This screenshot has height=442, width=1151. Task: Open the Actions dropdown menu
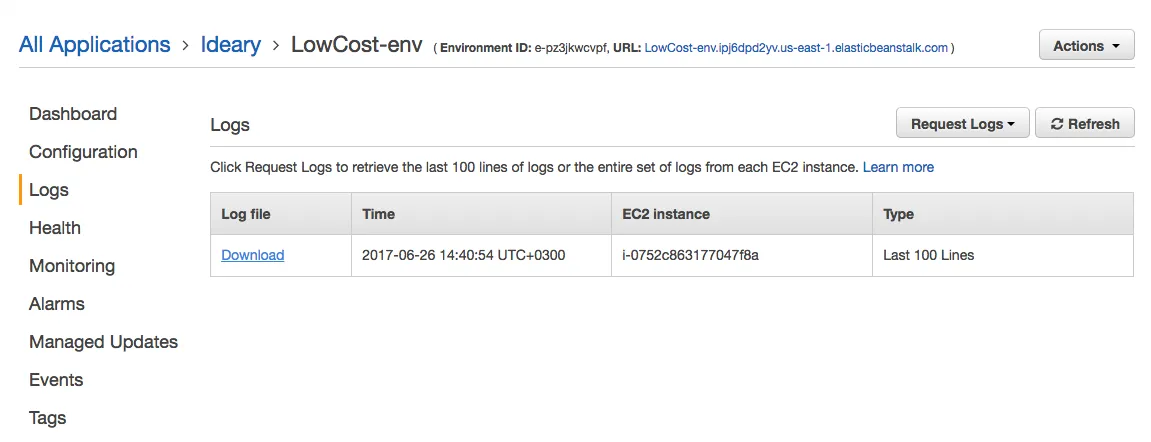[1086, 46]
